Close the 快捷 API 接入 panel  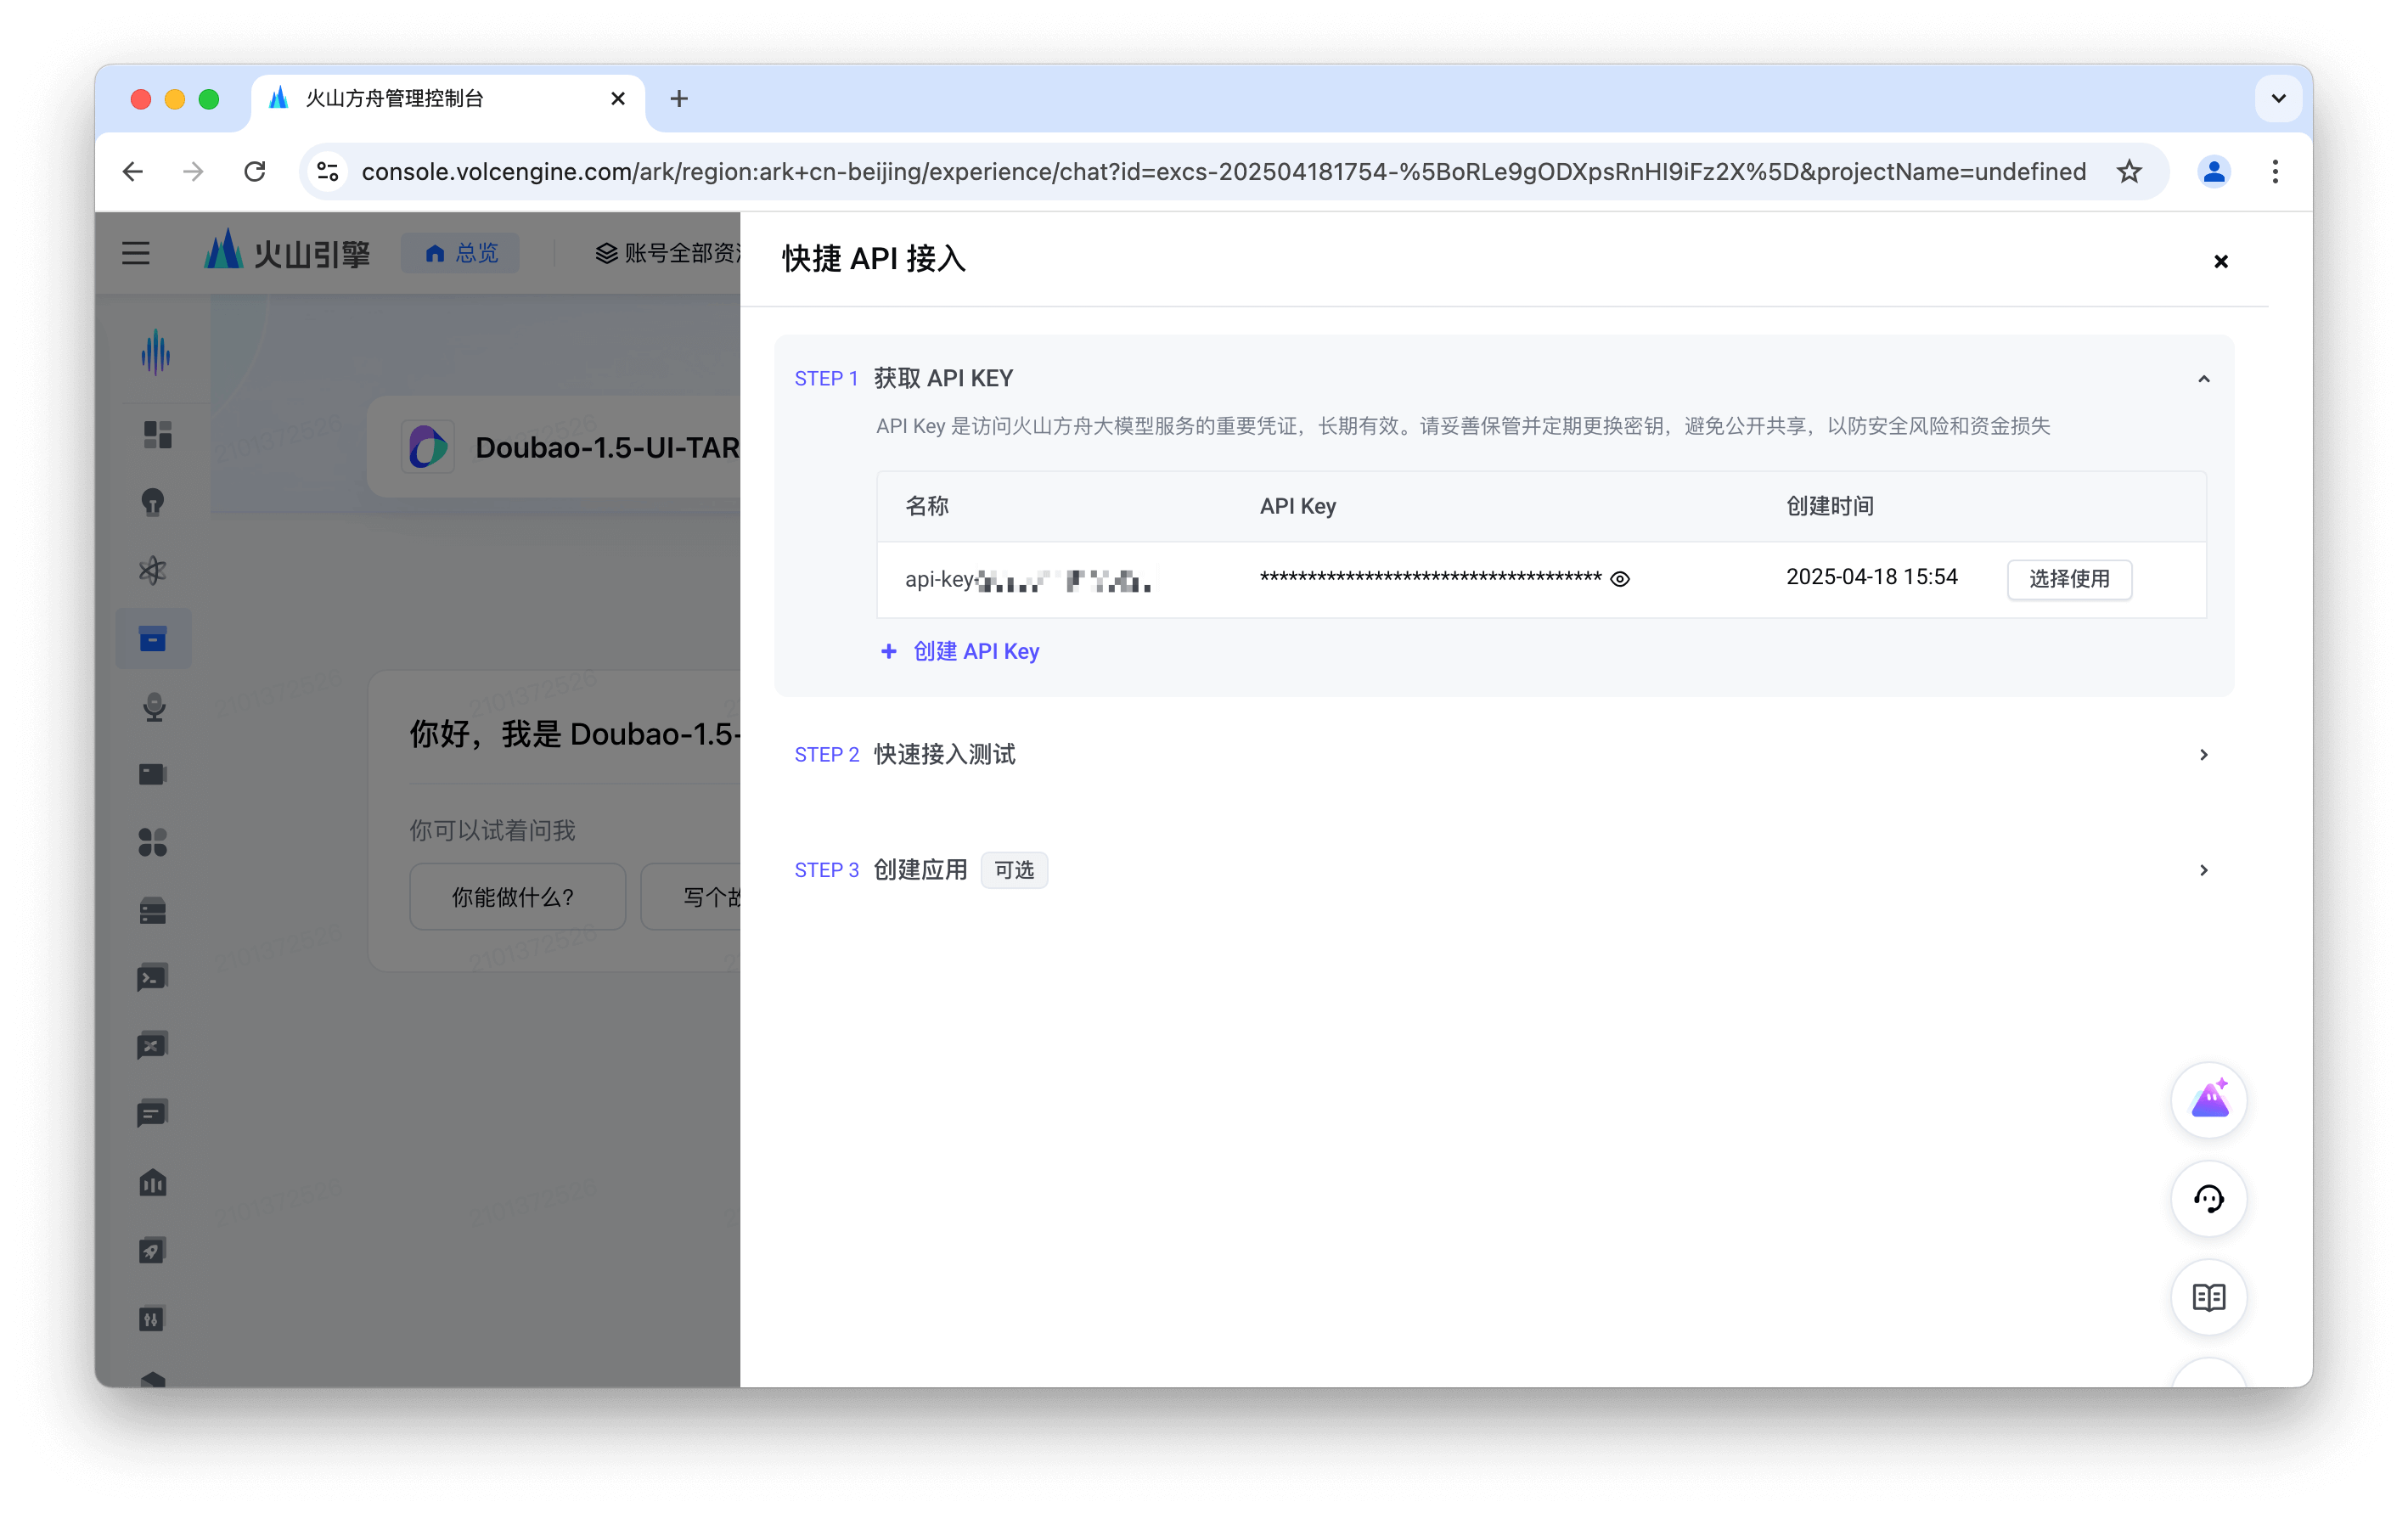2220,261
